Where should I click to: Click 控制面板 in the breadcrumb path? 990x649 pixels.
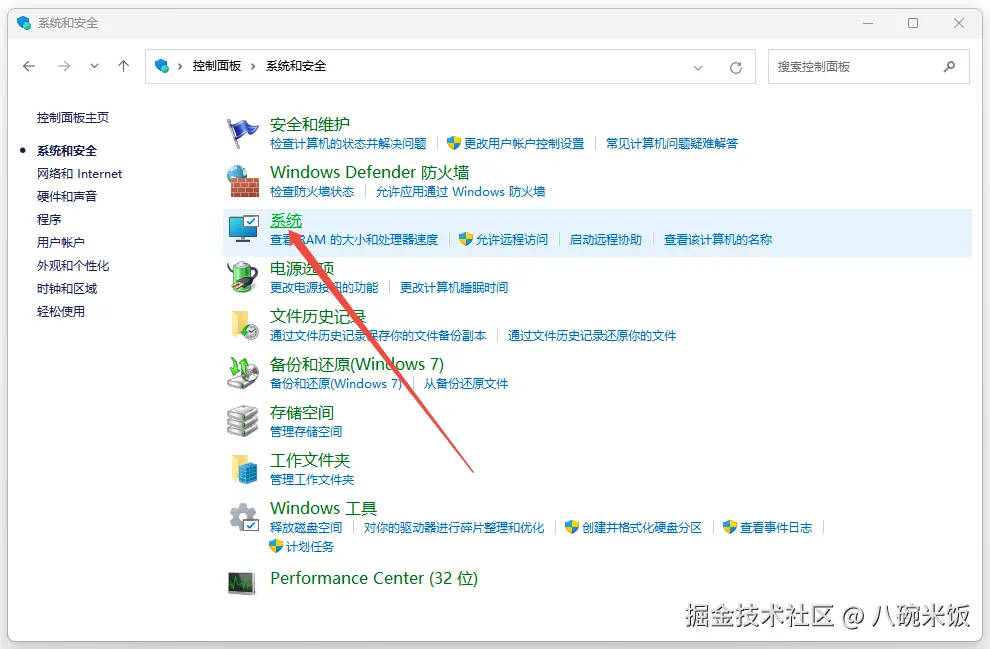point(217,66)
